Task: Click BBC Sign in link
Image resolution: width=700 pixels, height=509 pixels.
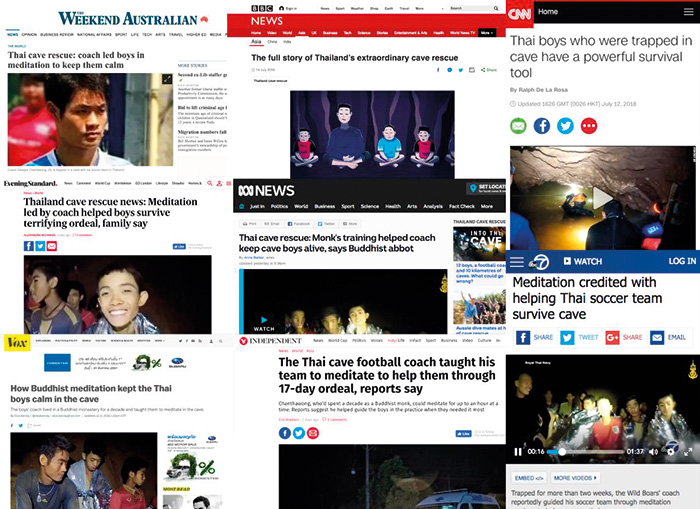Action: 288,8
